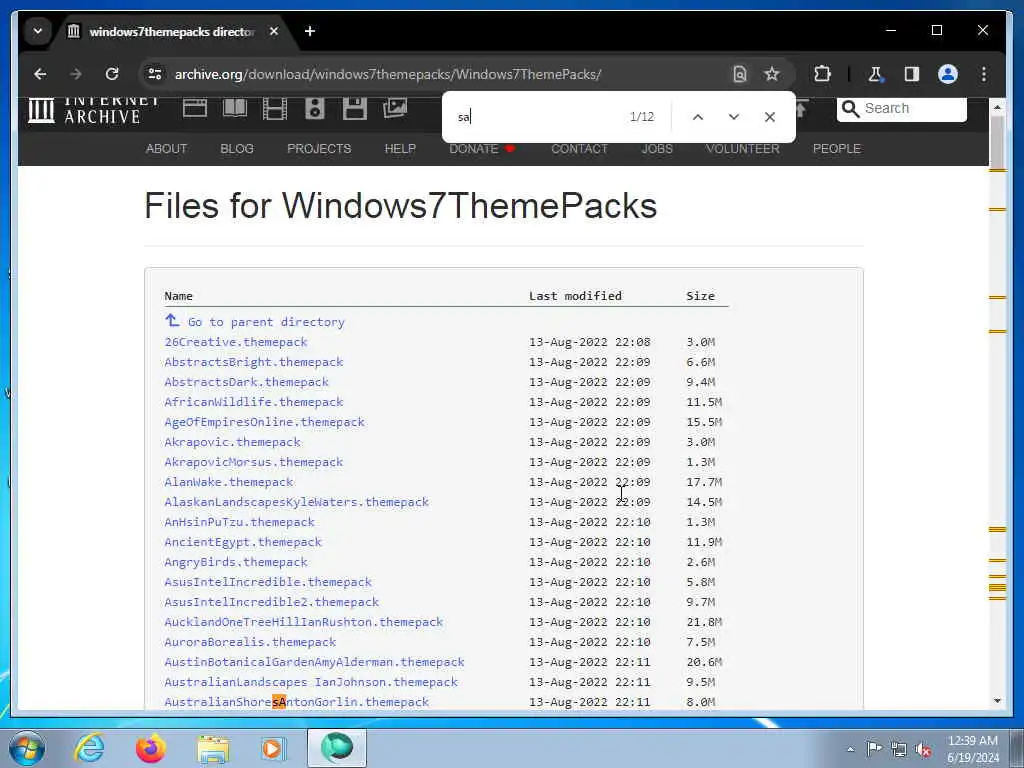Click Go to parent directory link
The height and width of the screenshot is (768, 1024).
click(x=255, y=321)
